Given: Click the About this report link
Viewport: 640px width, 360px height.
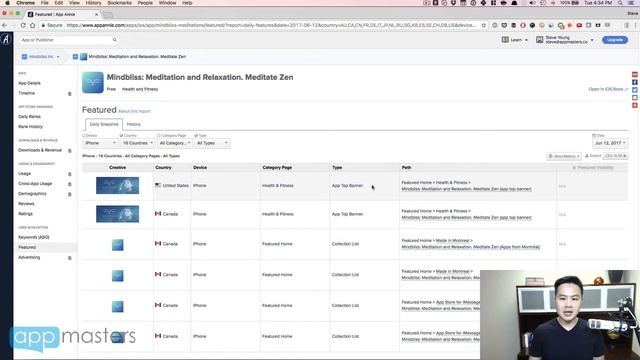Looking at the screenshot, I should pos(134,111).
